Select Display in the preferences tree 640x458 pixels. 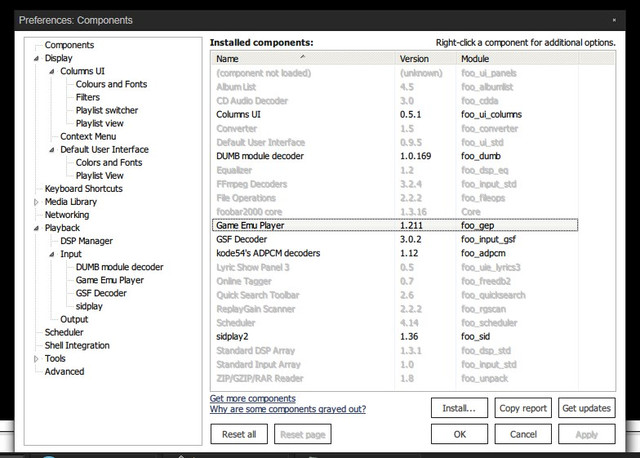[58, 58]
